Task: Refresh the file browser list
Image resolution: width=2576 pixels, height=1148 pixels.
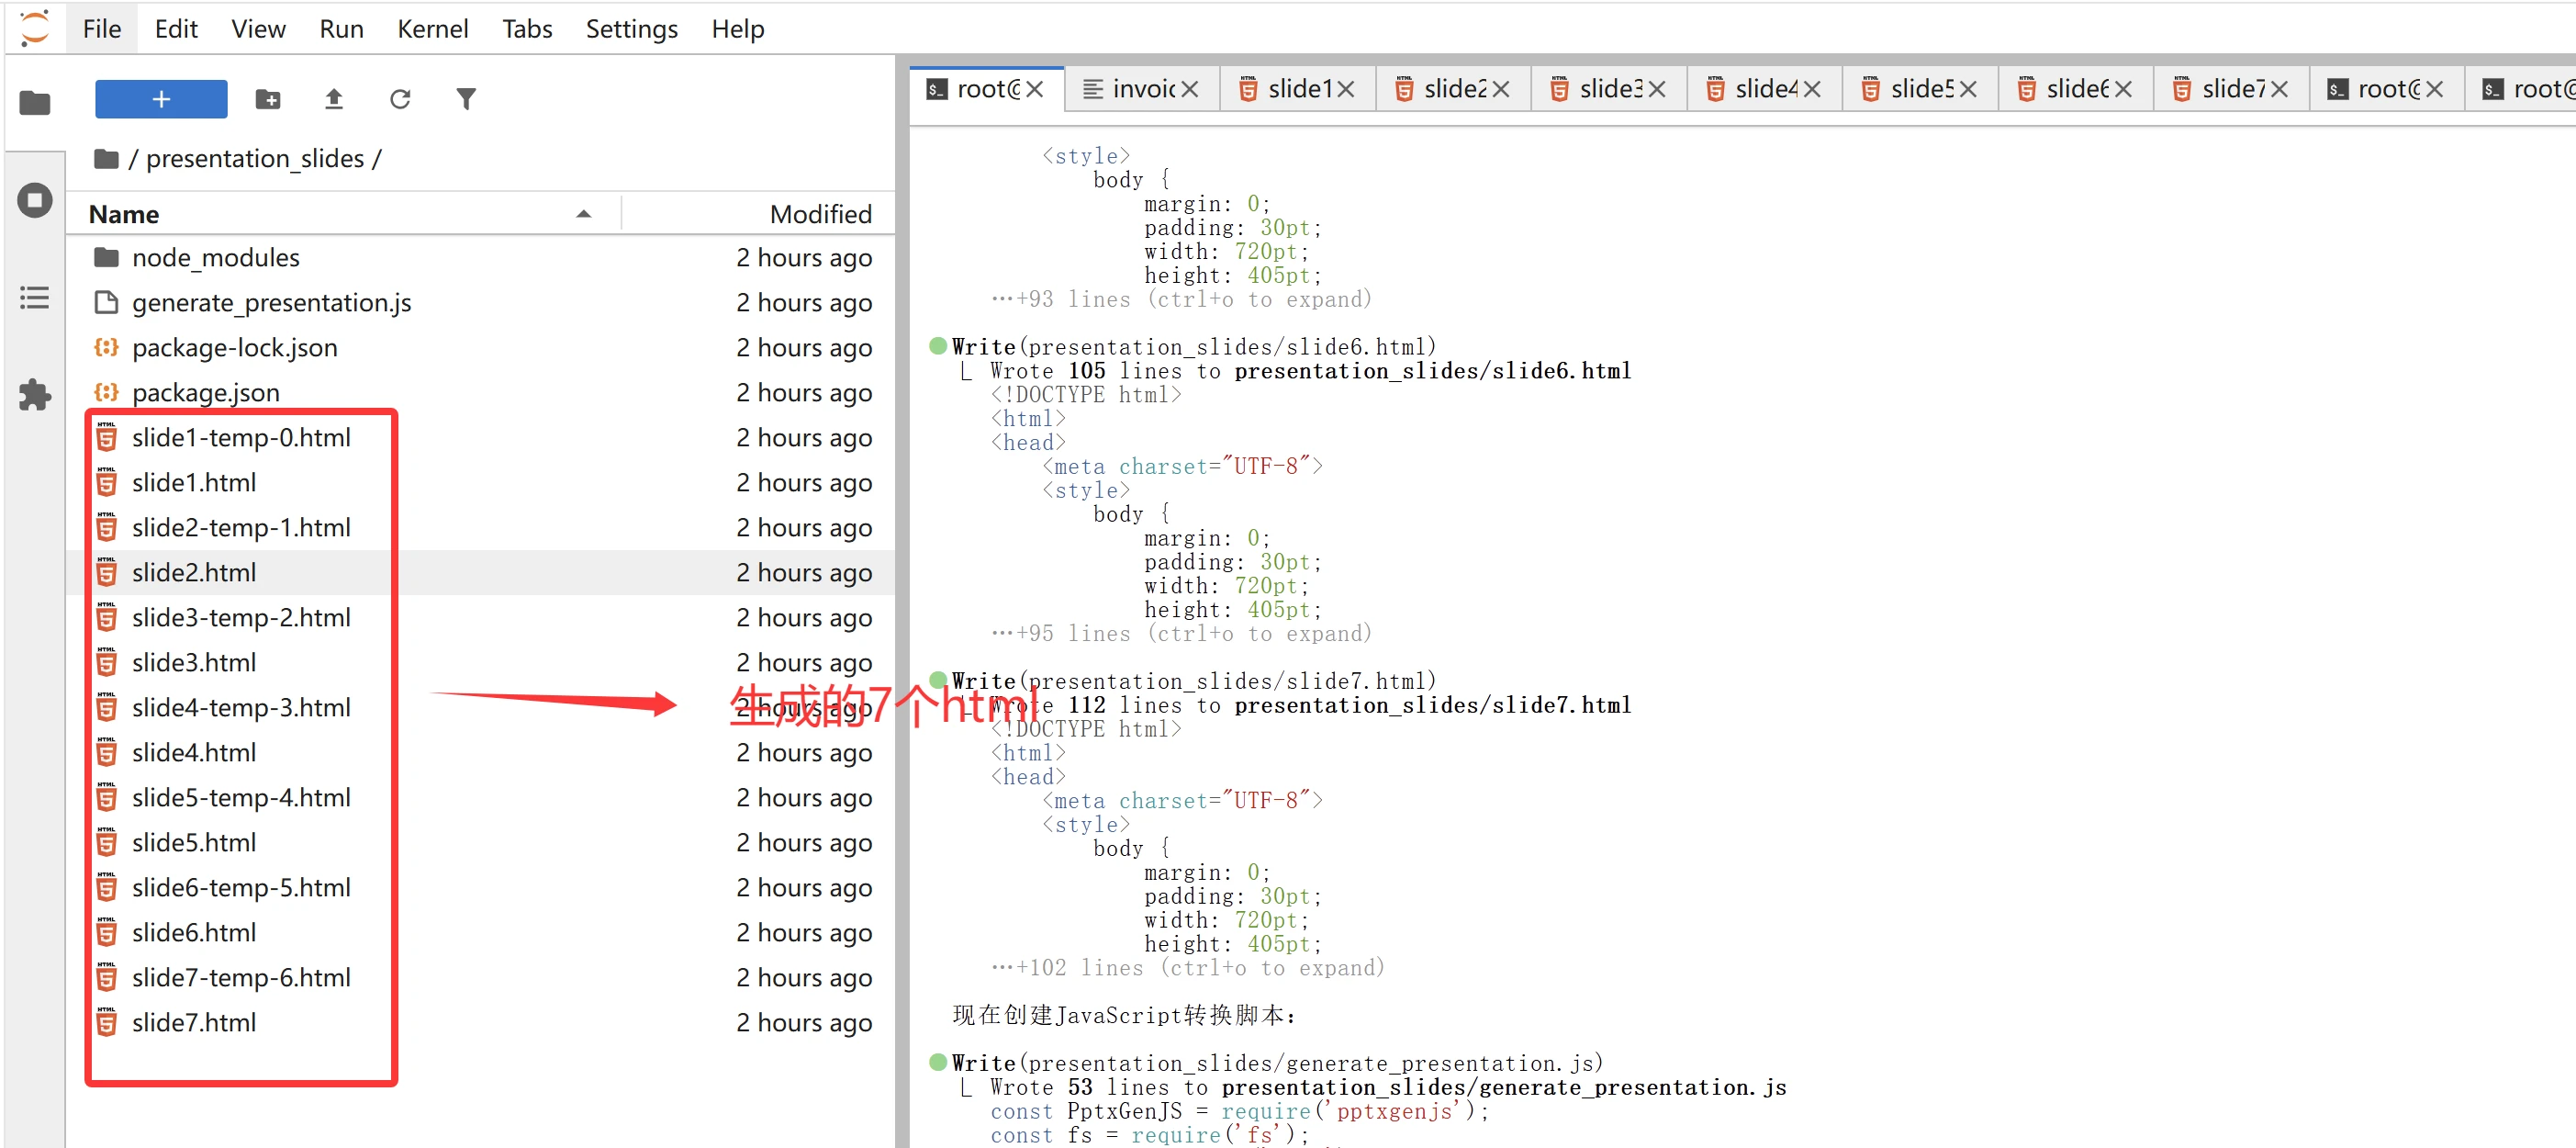Action: [x=400, y=99]
